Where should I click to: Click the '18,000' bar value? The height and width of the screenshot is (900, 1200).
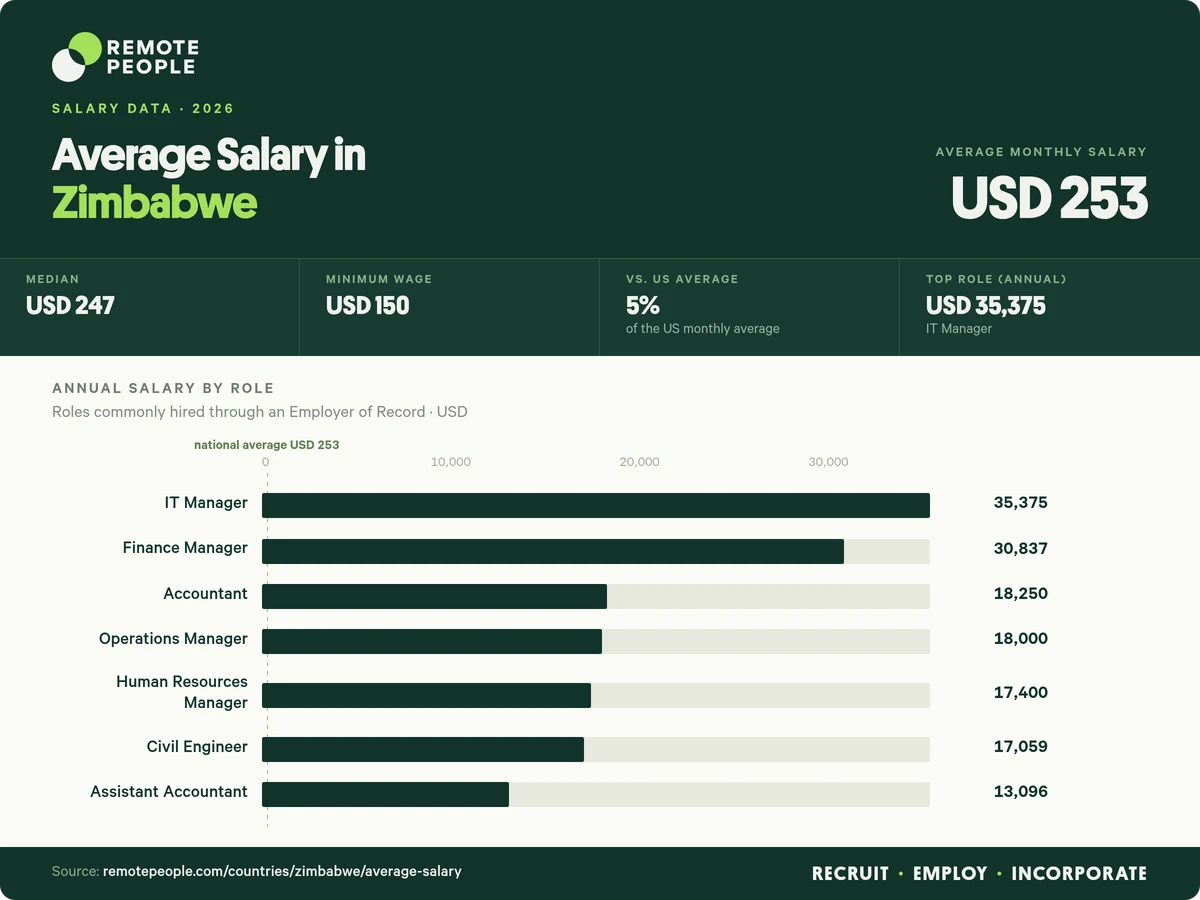(x=1021, y=639)
